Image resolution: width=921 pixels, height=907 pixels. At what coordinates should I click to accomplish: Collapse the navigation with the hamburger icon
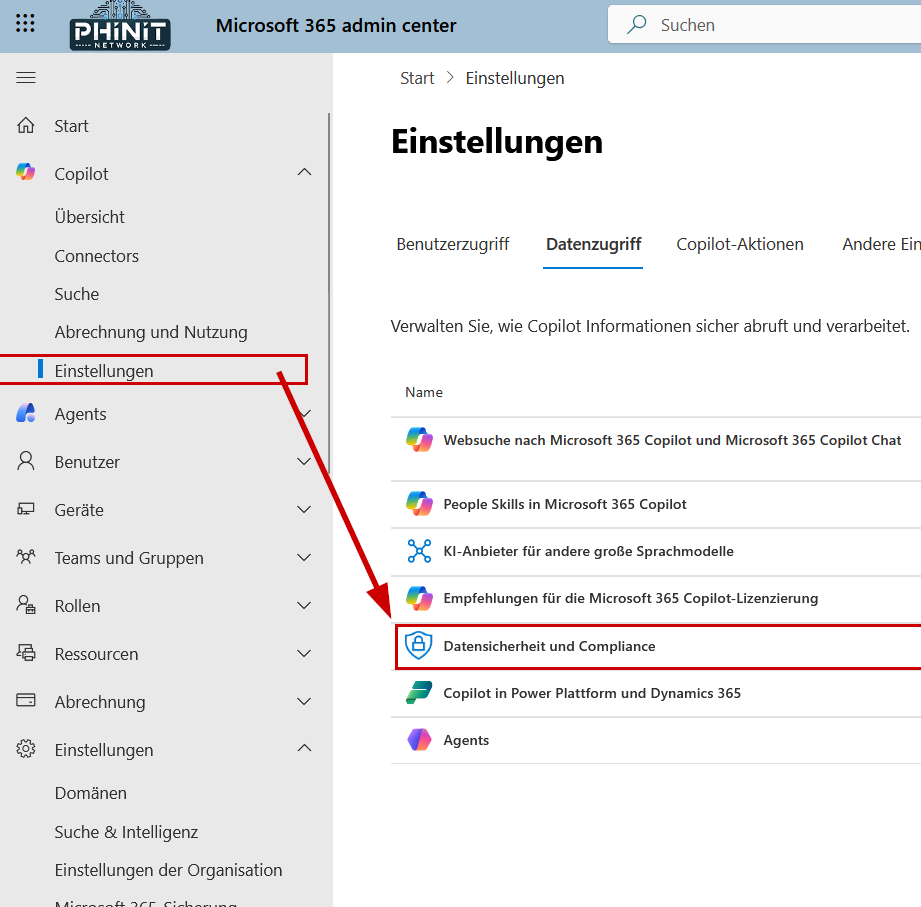[25, 76]
